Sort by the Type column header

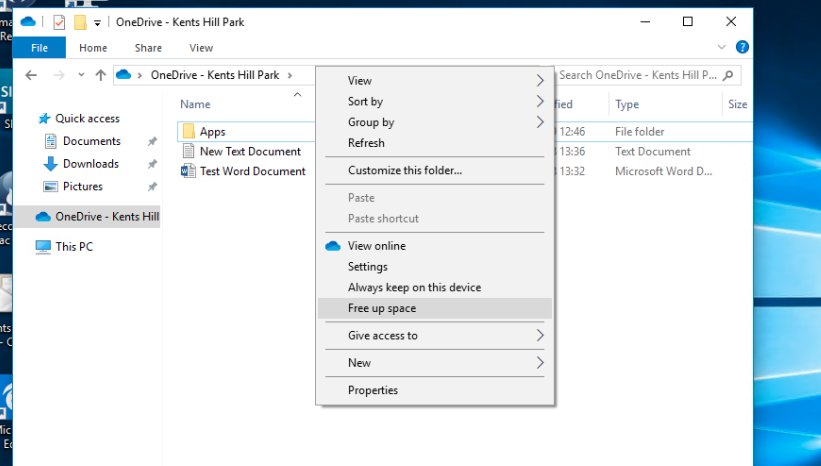click(627, 104)
